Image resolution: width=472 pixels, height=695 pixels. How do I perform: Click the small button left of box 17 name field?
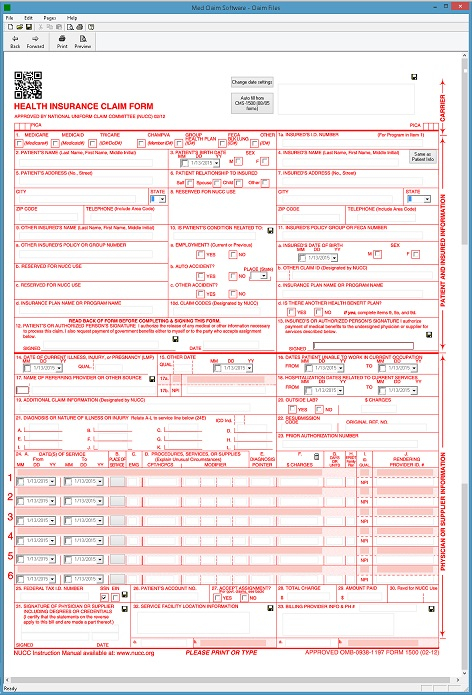tap(22, 390)
